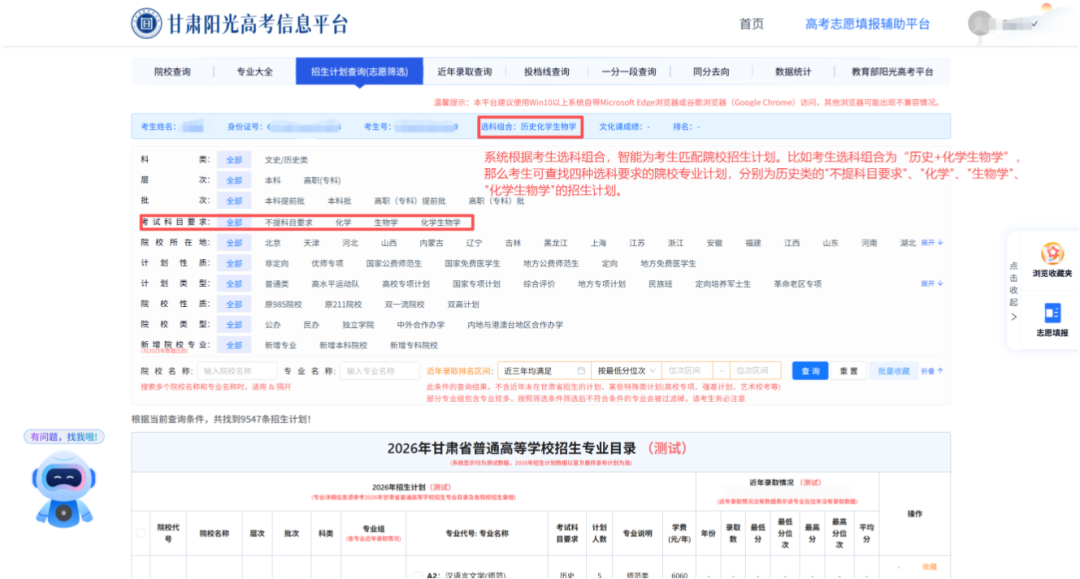Open 教育部阳光高考平台 tab

pos(892,72)
